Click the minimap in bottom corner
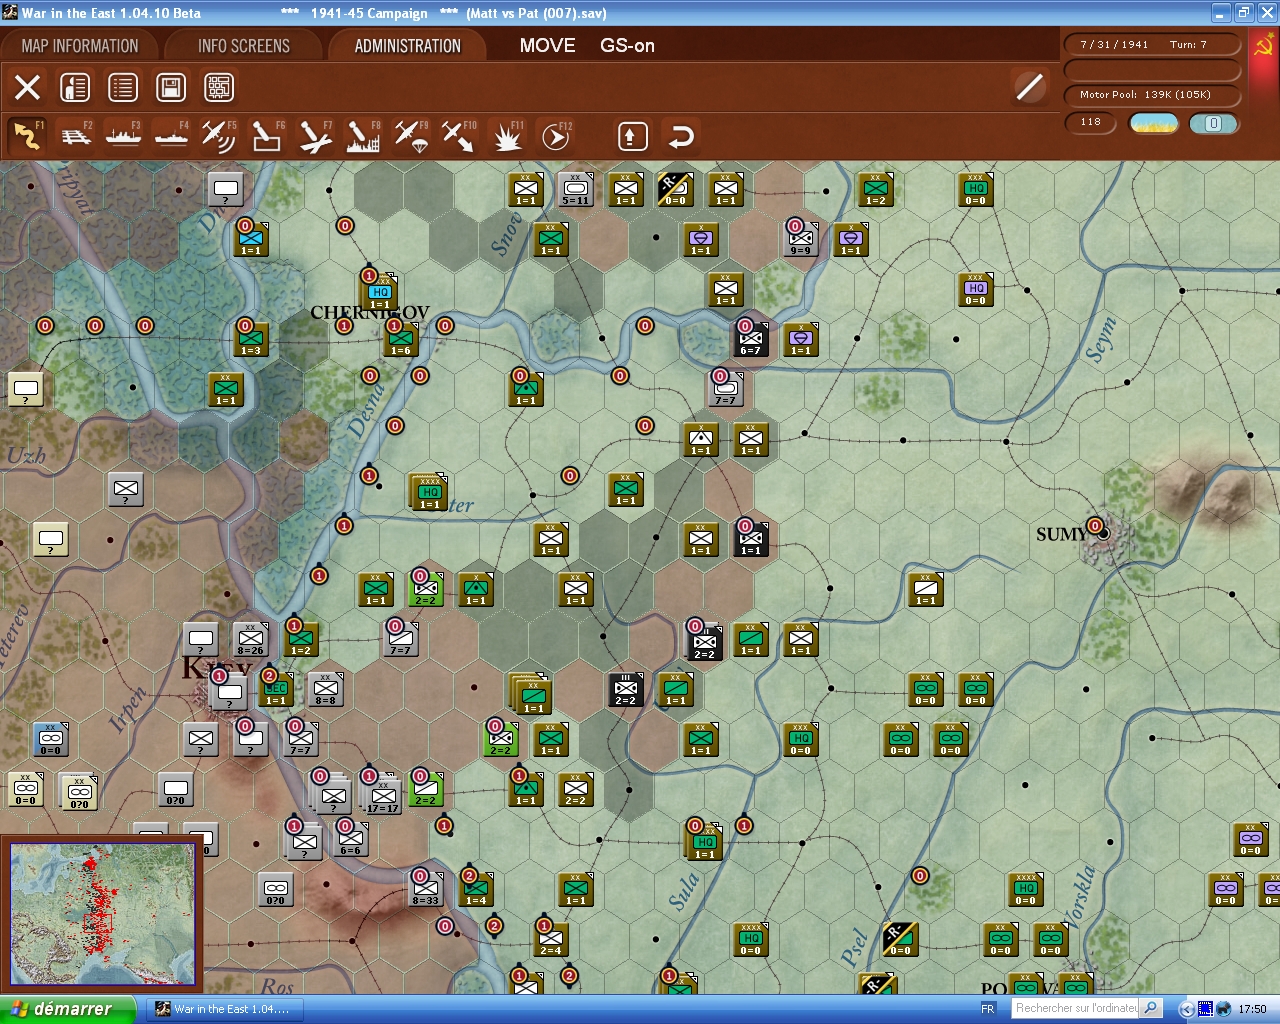 [x=102, y=914]
